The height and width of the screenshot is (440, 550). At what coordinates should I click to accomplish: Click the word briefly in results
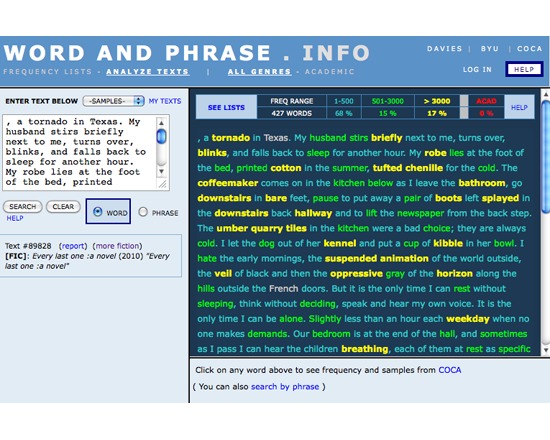(387, 138)
